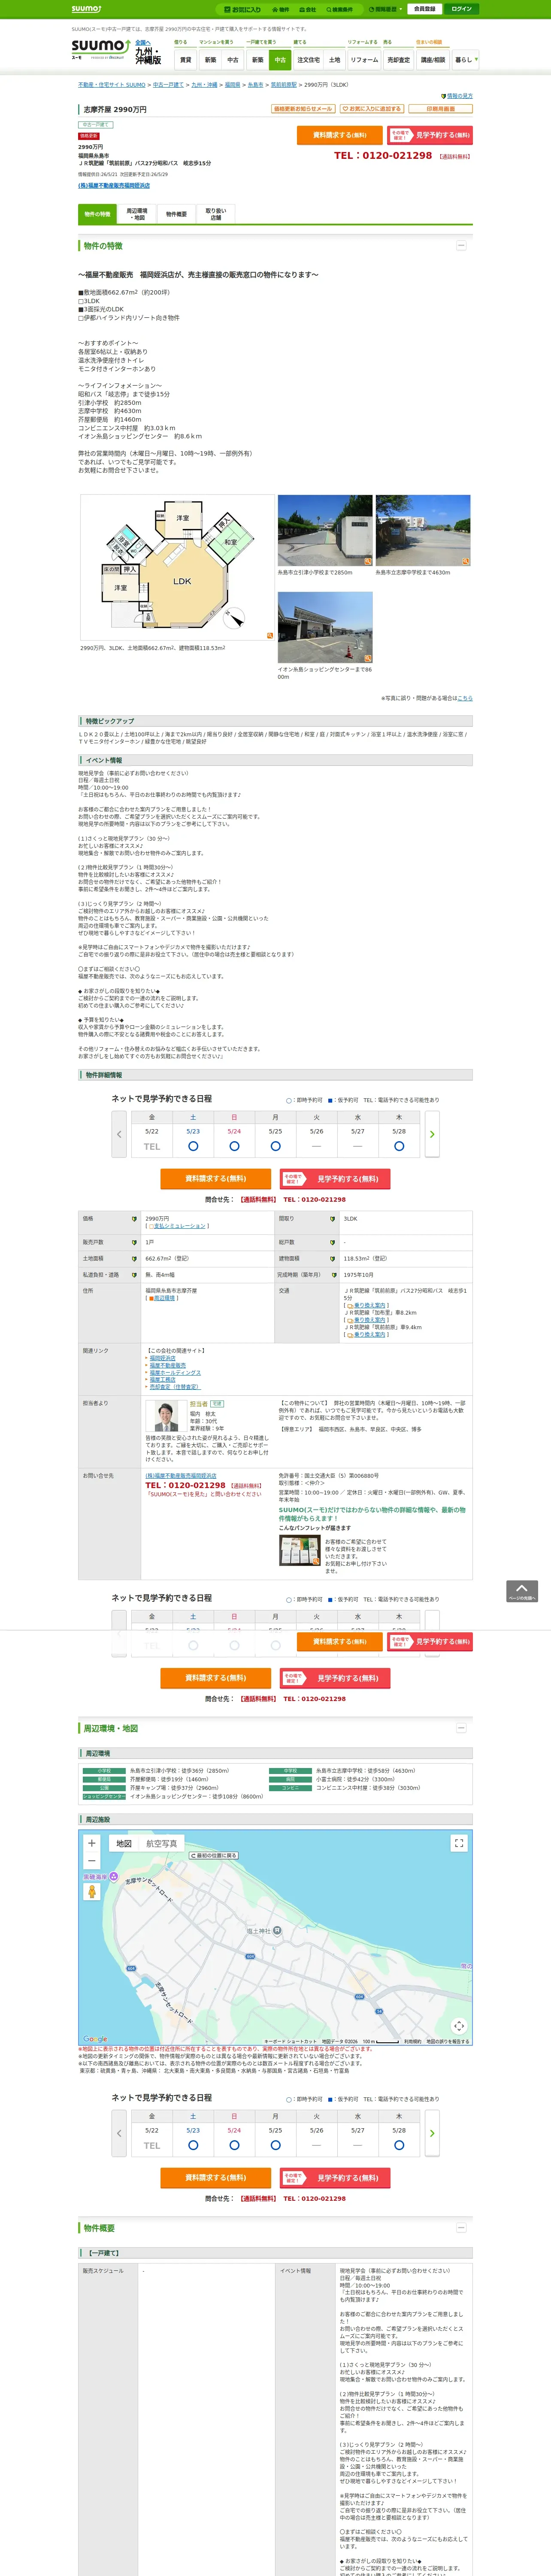Open saved 検索条件 in top bar
Screen dimensions: 551x2576
coord(340,9)
